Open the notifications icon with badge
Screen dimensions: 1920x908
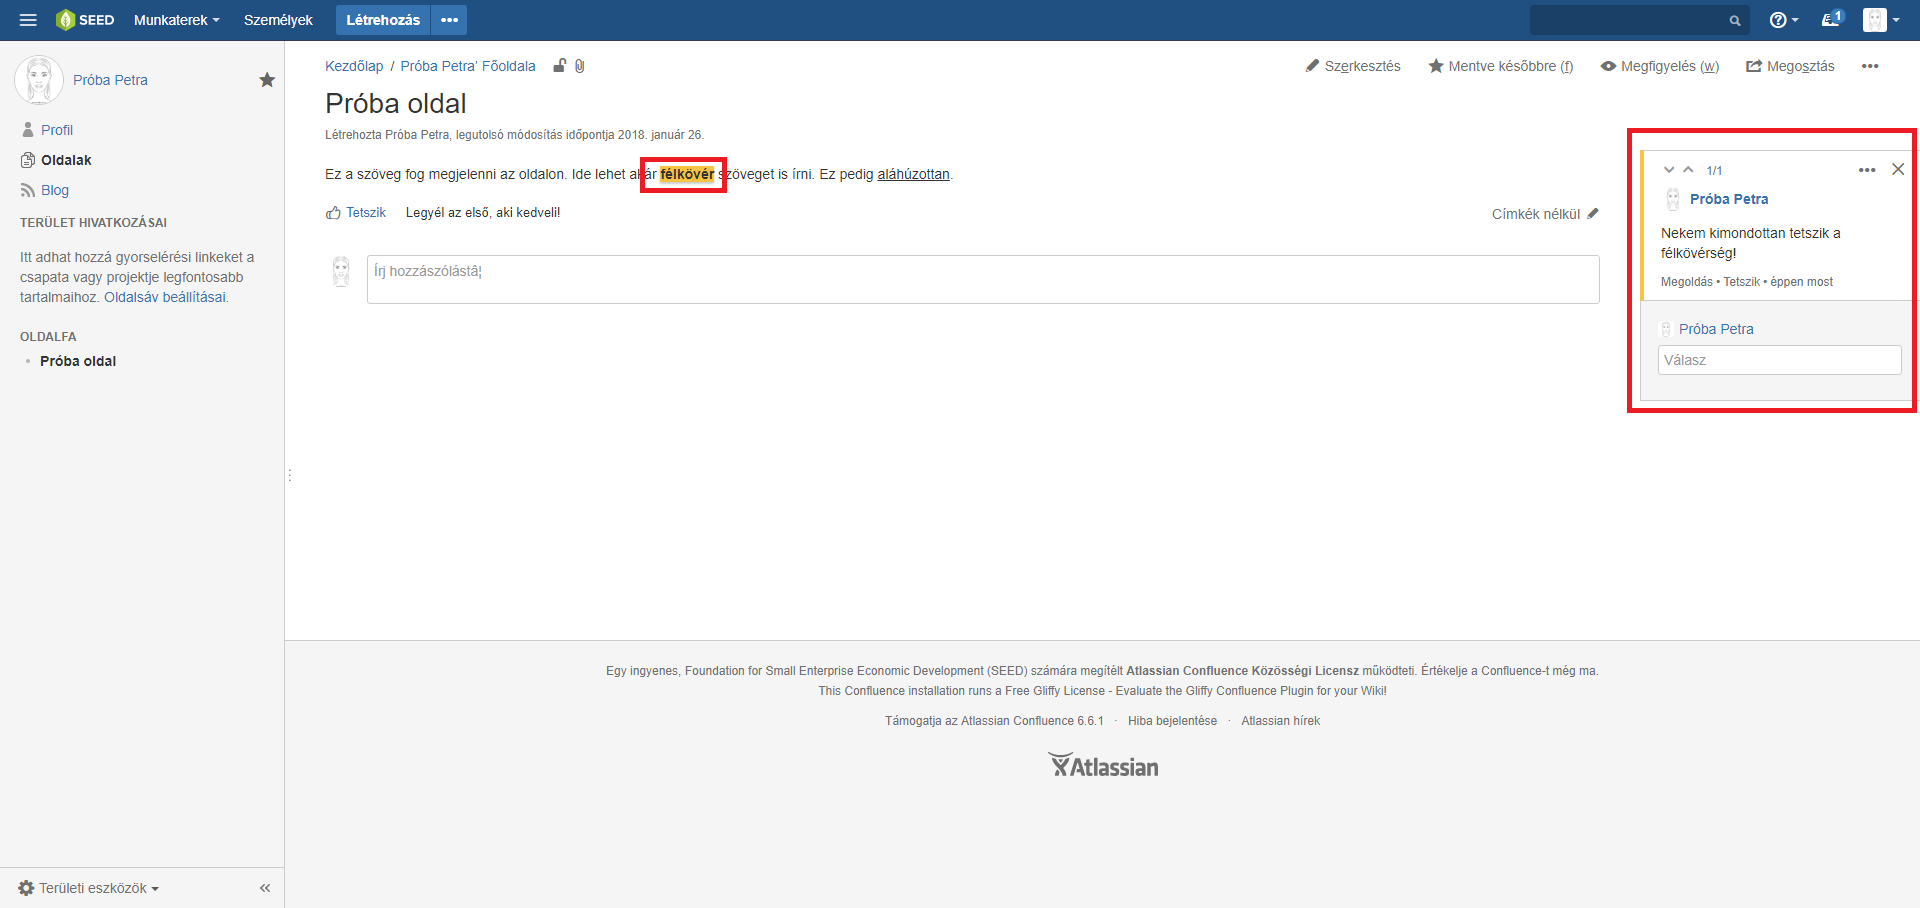click(1831, 19)
